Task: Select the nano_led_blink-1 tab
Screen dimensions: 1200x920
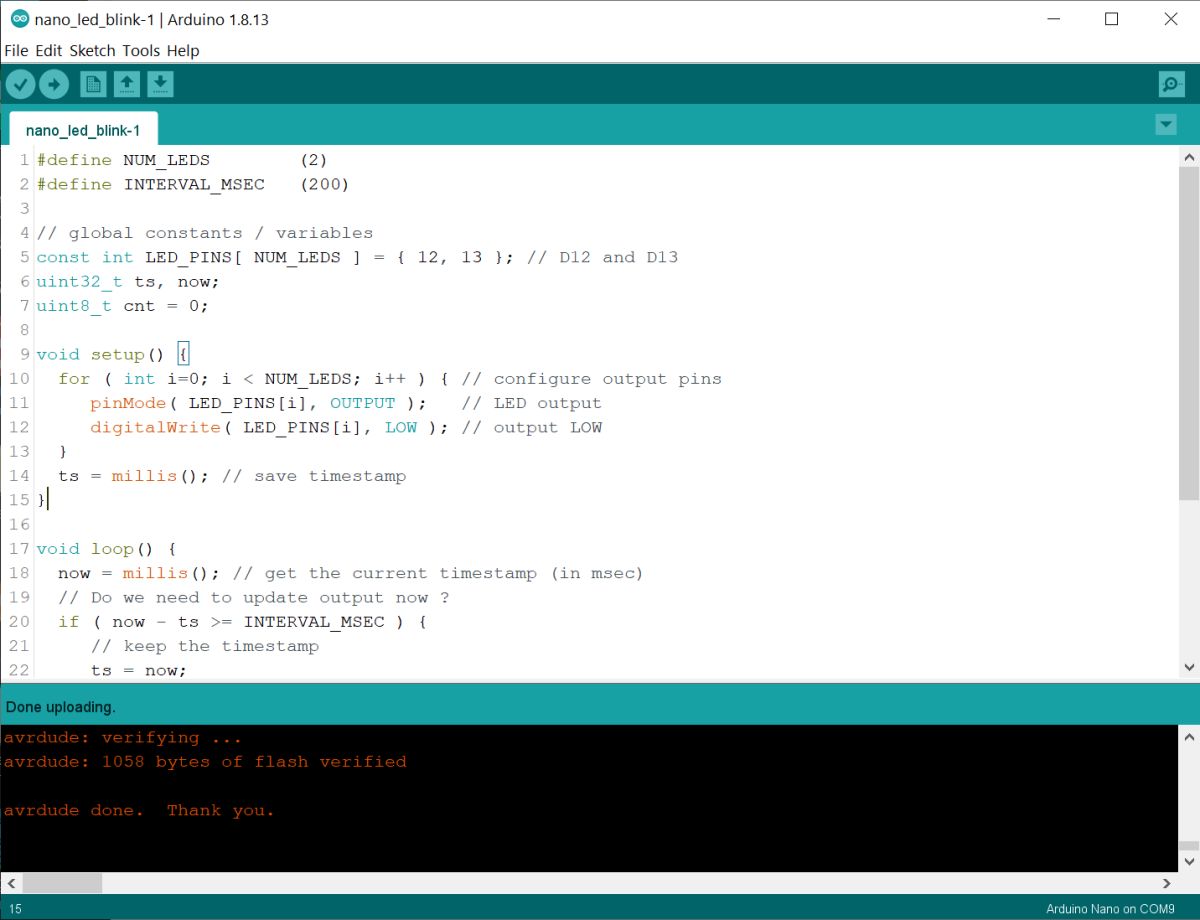Action: point(83,130)
